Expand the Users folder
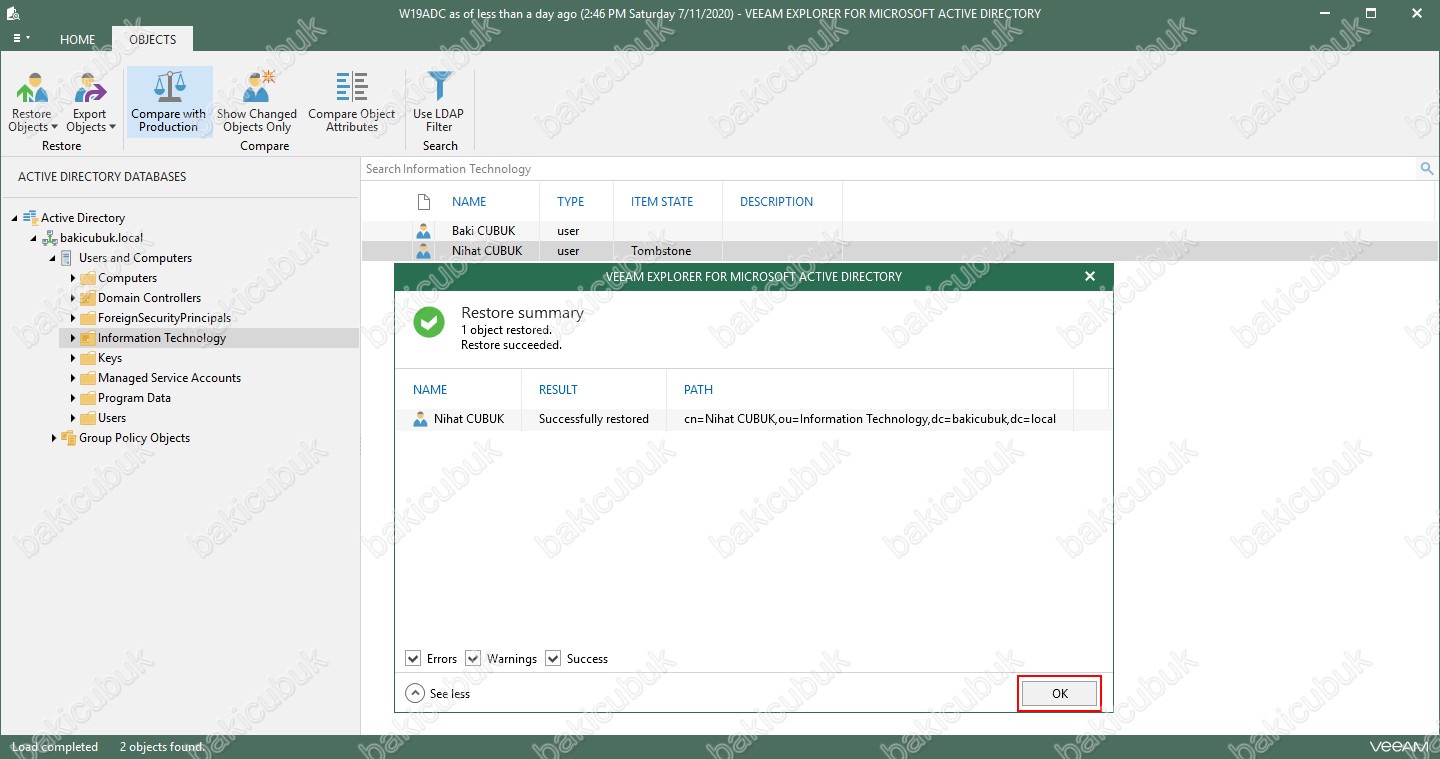 click(73, 418)
